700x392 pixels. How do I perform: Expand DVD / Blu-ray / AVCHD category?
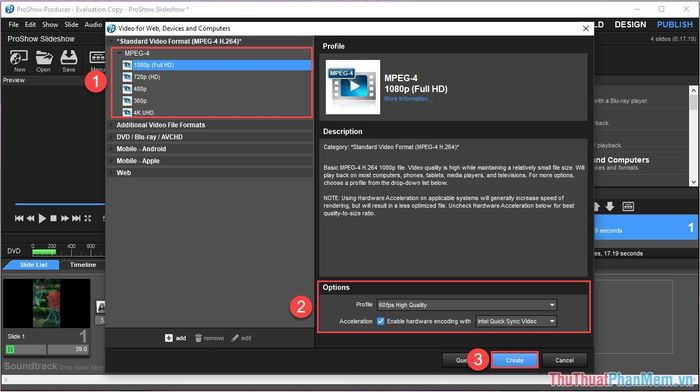click(x=112, y=137)
